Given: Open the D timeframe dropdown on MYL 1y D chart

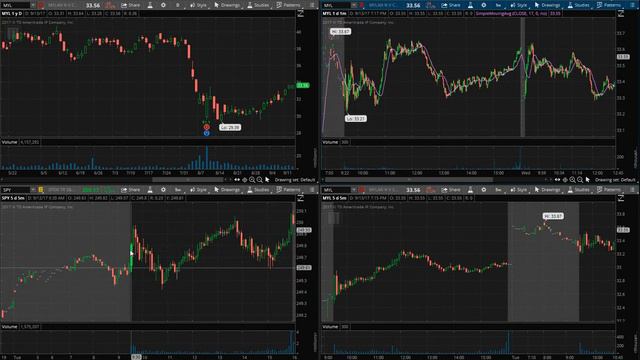Looking at the screenshot, I should (178, 5).
